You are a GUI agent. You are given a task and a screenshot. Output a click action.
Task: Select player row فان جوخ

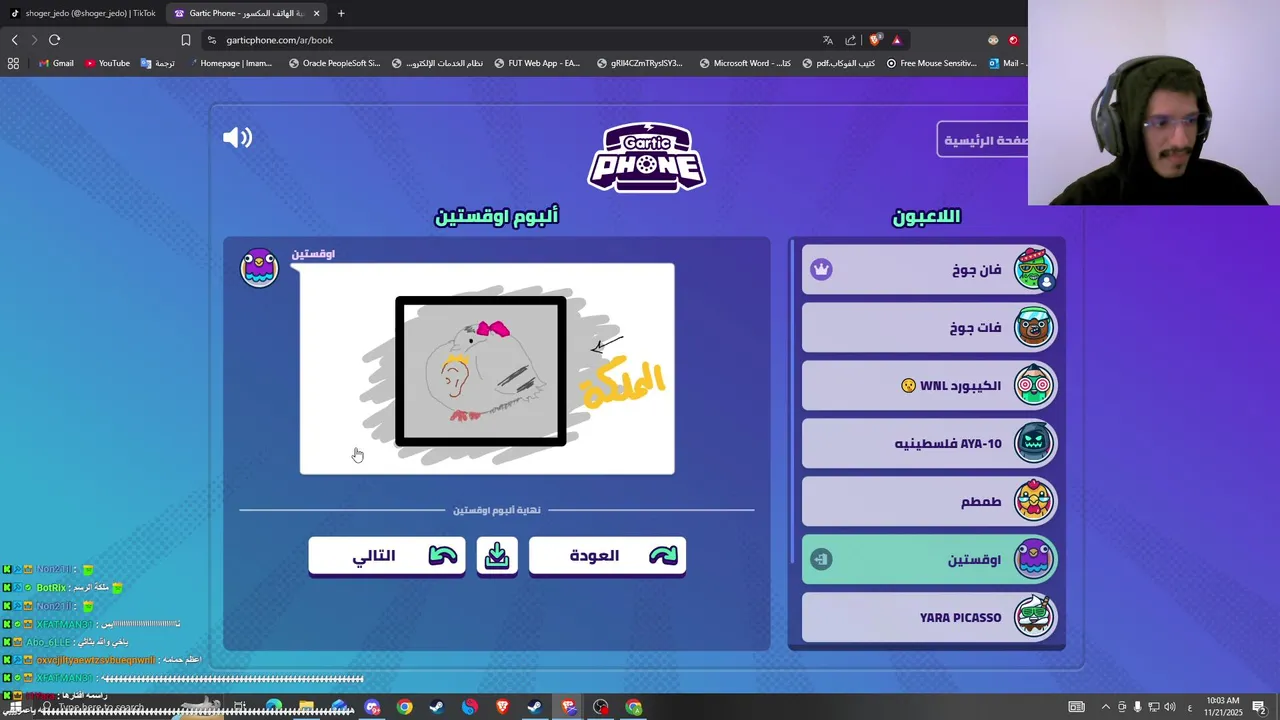(929, 270)
